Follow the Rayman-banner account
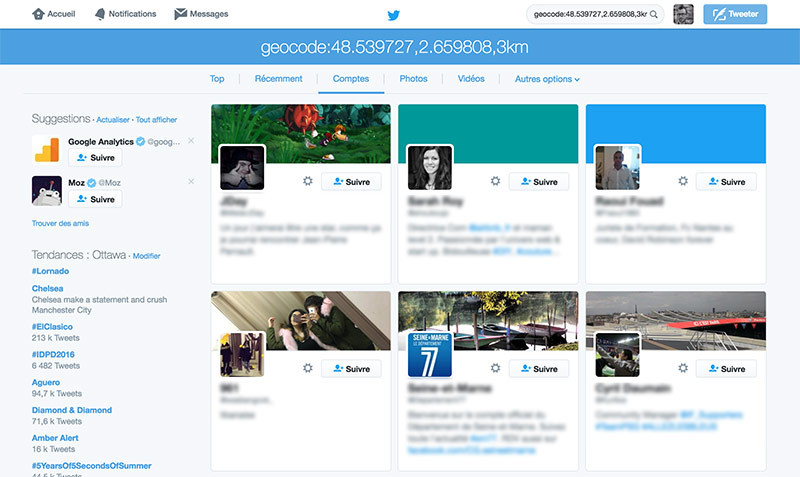 351,182
